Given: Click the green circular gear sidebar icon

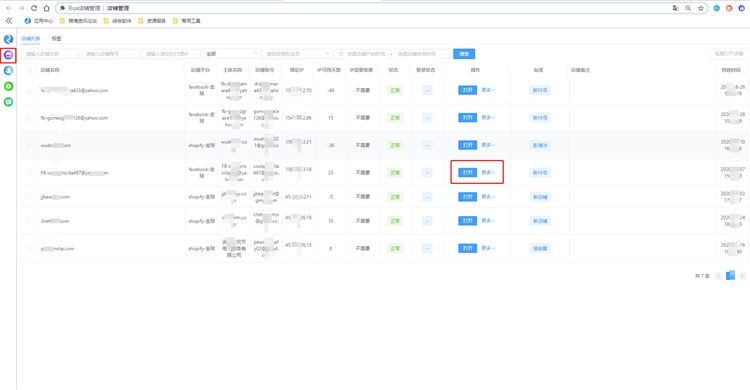Looking at the screenshot, I should 8,86.
